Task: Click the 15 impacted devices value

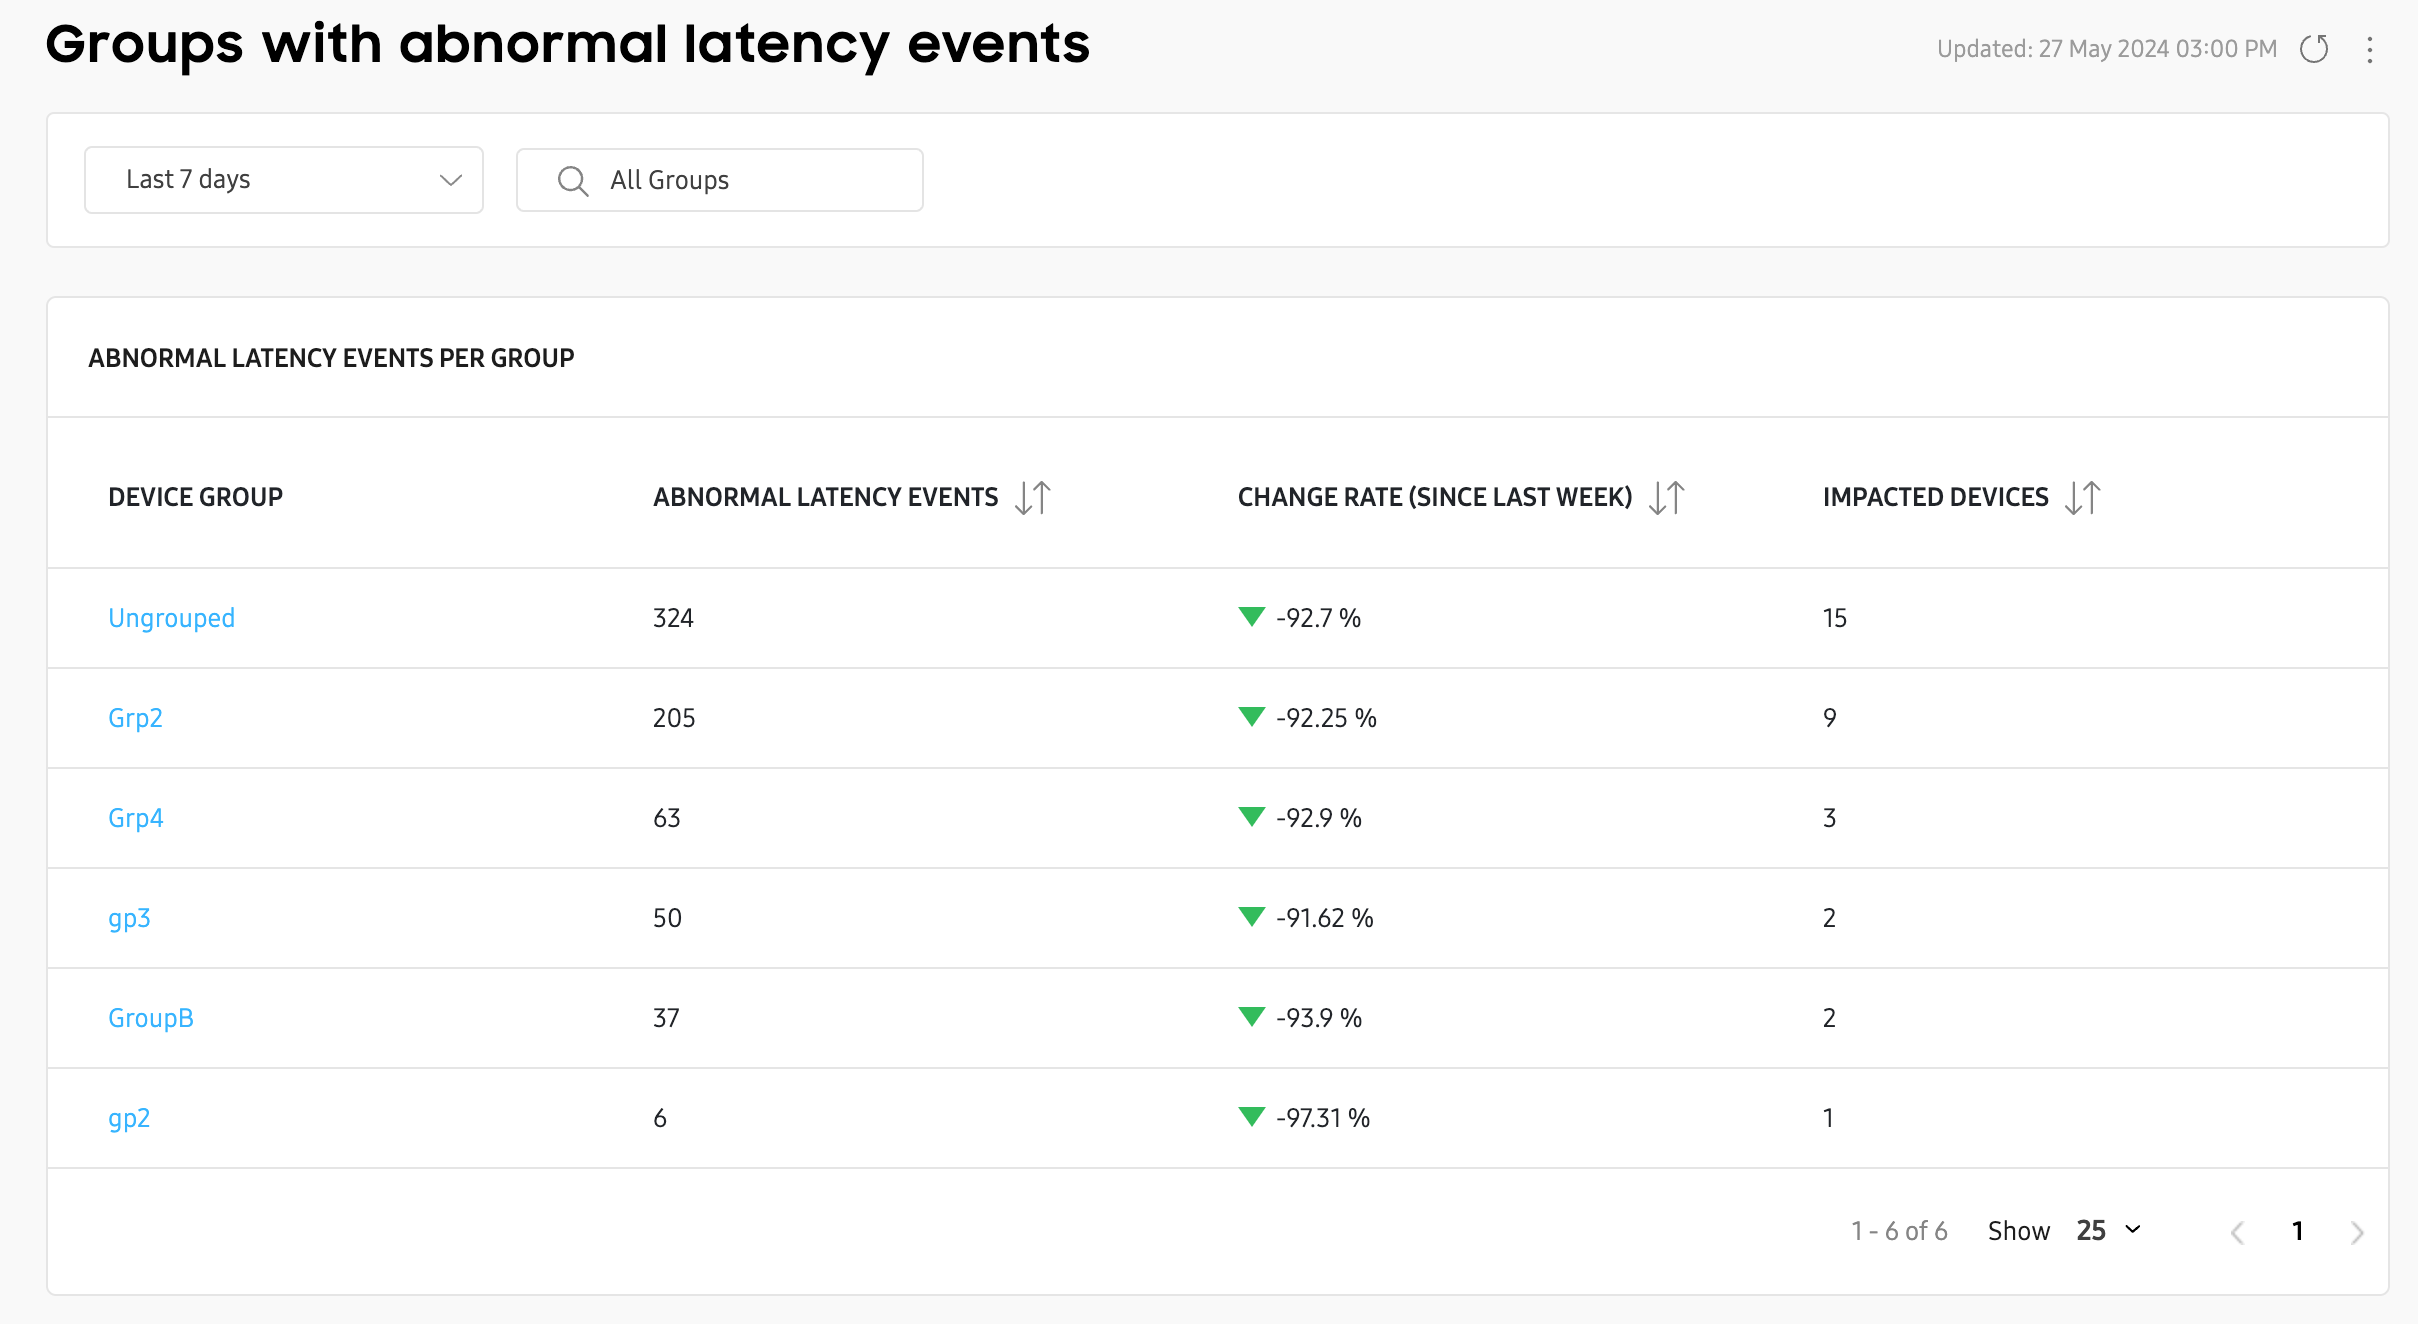Action: click(1835, 618)
